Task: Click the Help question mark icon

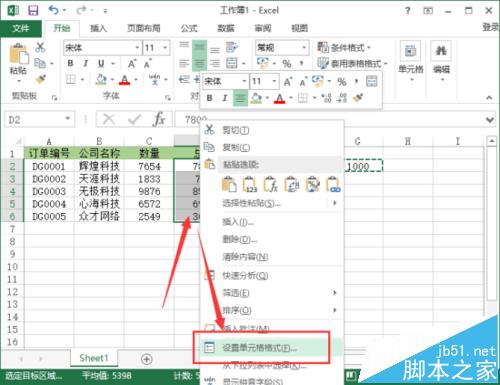Action: coord(407,11)
